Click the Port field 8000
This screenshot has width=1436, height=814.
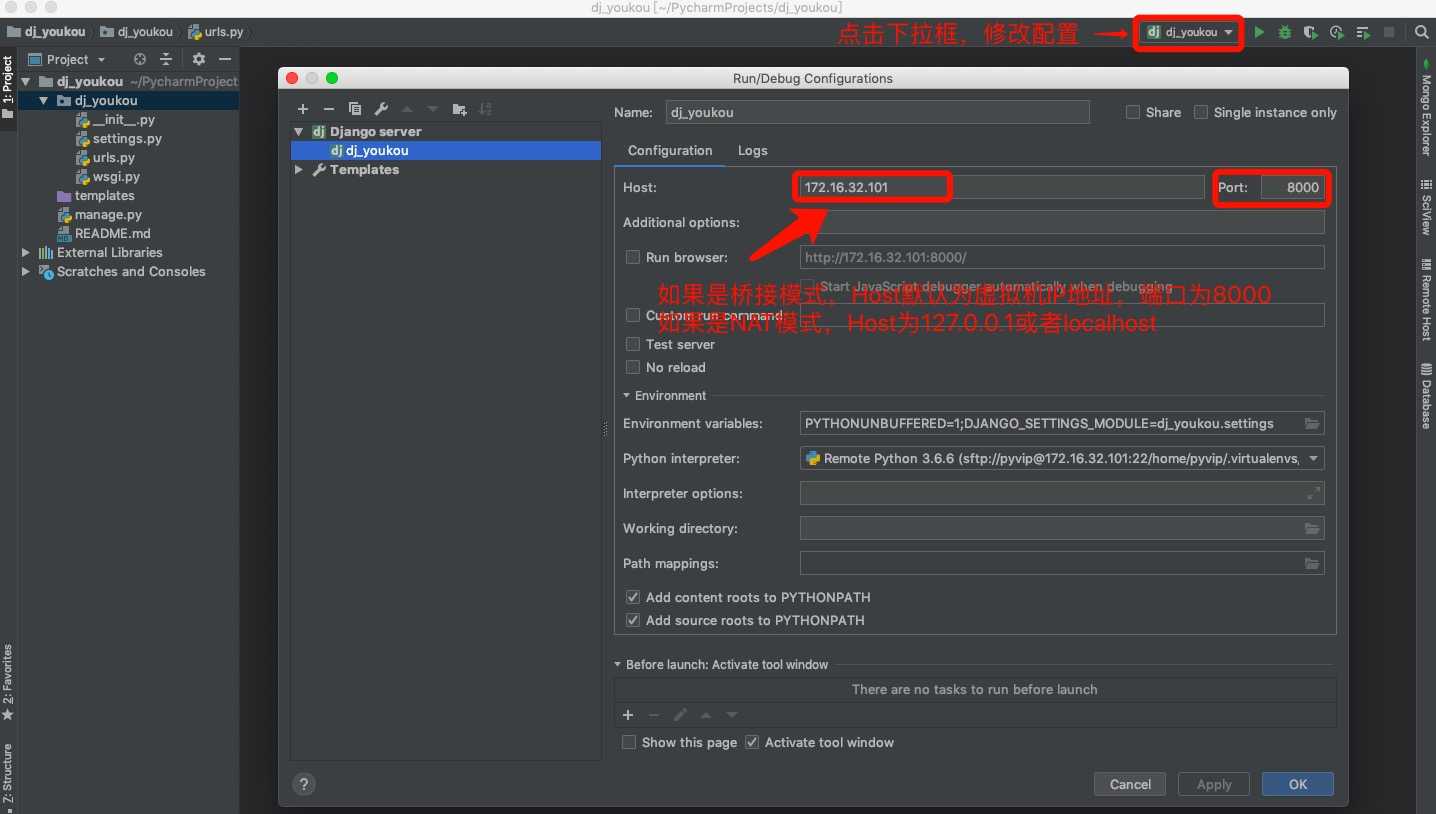(x=1292, y=187)
